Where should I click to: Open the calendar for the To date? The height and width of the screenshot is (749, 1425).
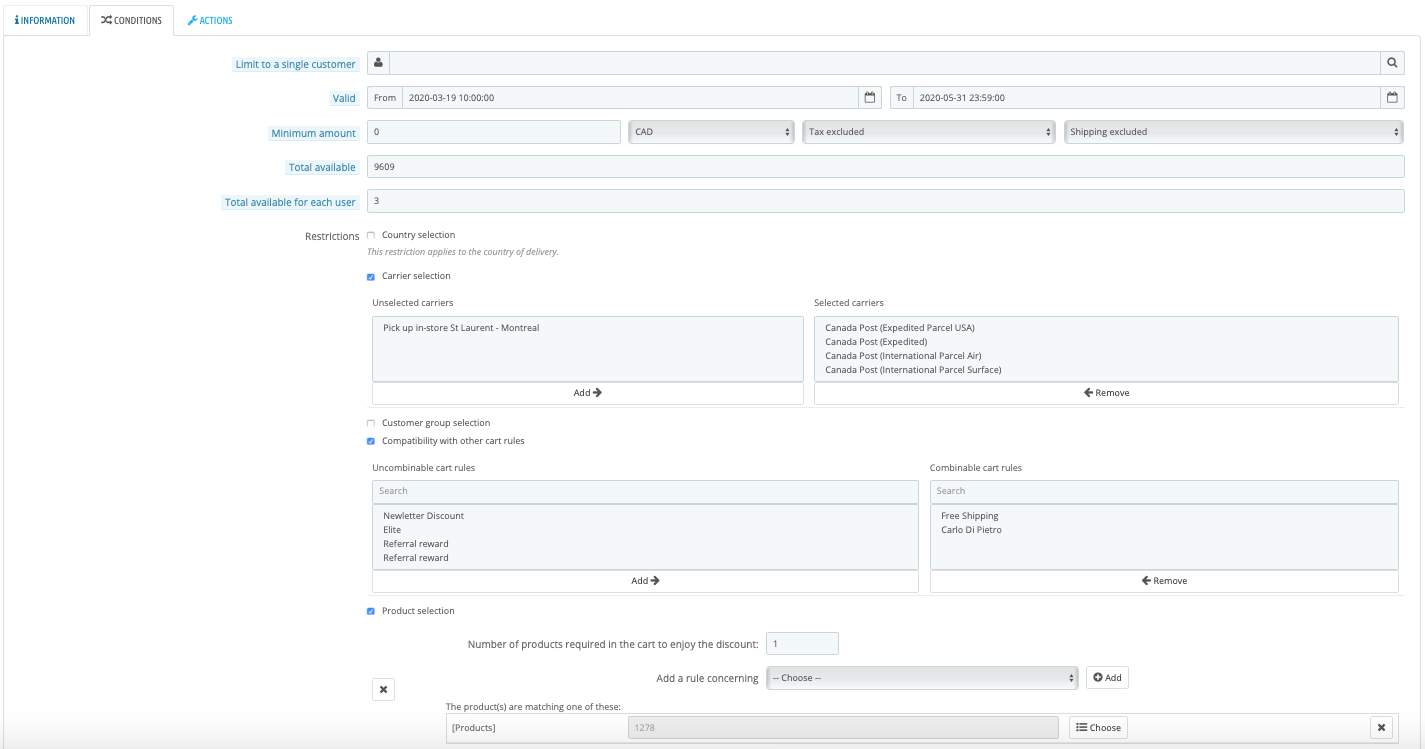[1392, 98]
